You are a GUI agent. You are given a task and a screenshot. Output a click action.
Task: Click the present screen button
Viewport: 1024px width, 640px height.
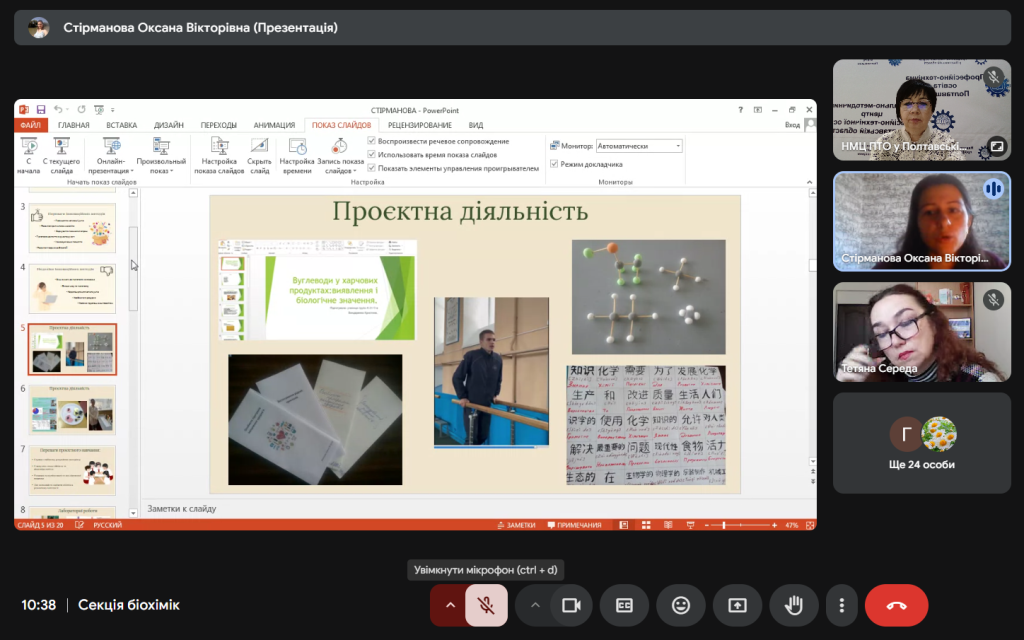(x=738, y=605)
